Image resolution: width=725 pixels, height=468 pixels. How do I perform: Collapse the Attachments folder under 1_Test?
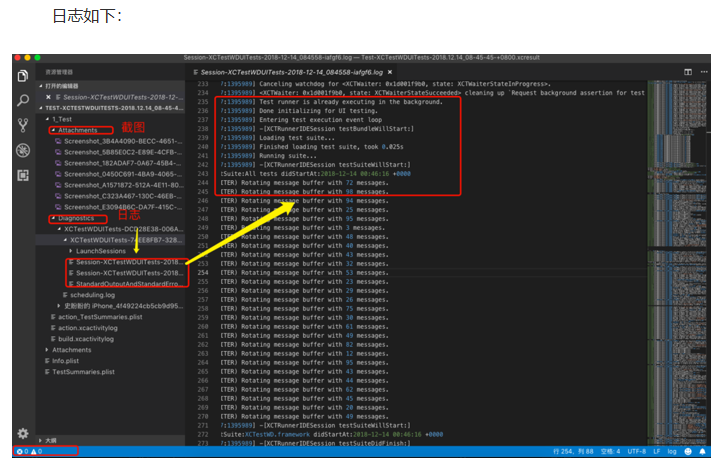[53, 130]
